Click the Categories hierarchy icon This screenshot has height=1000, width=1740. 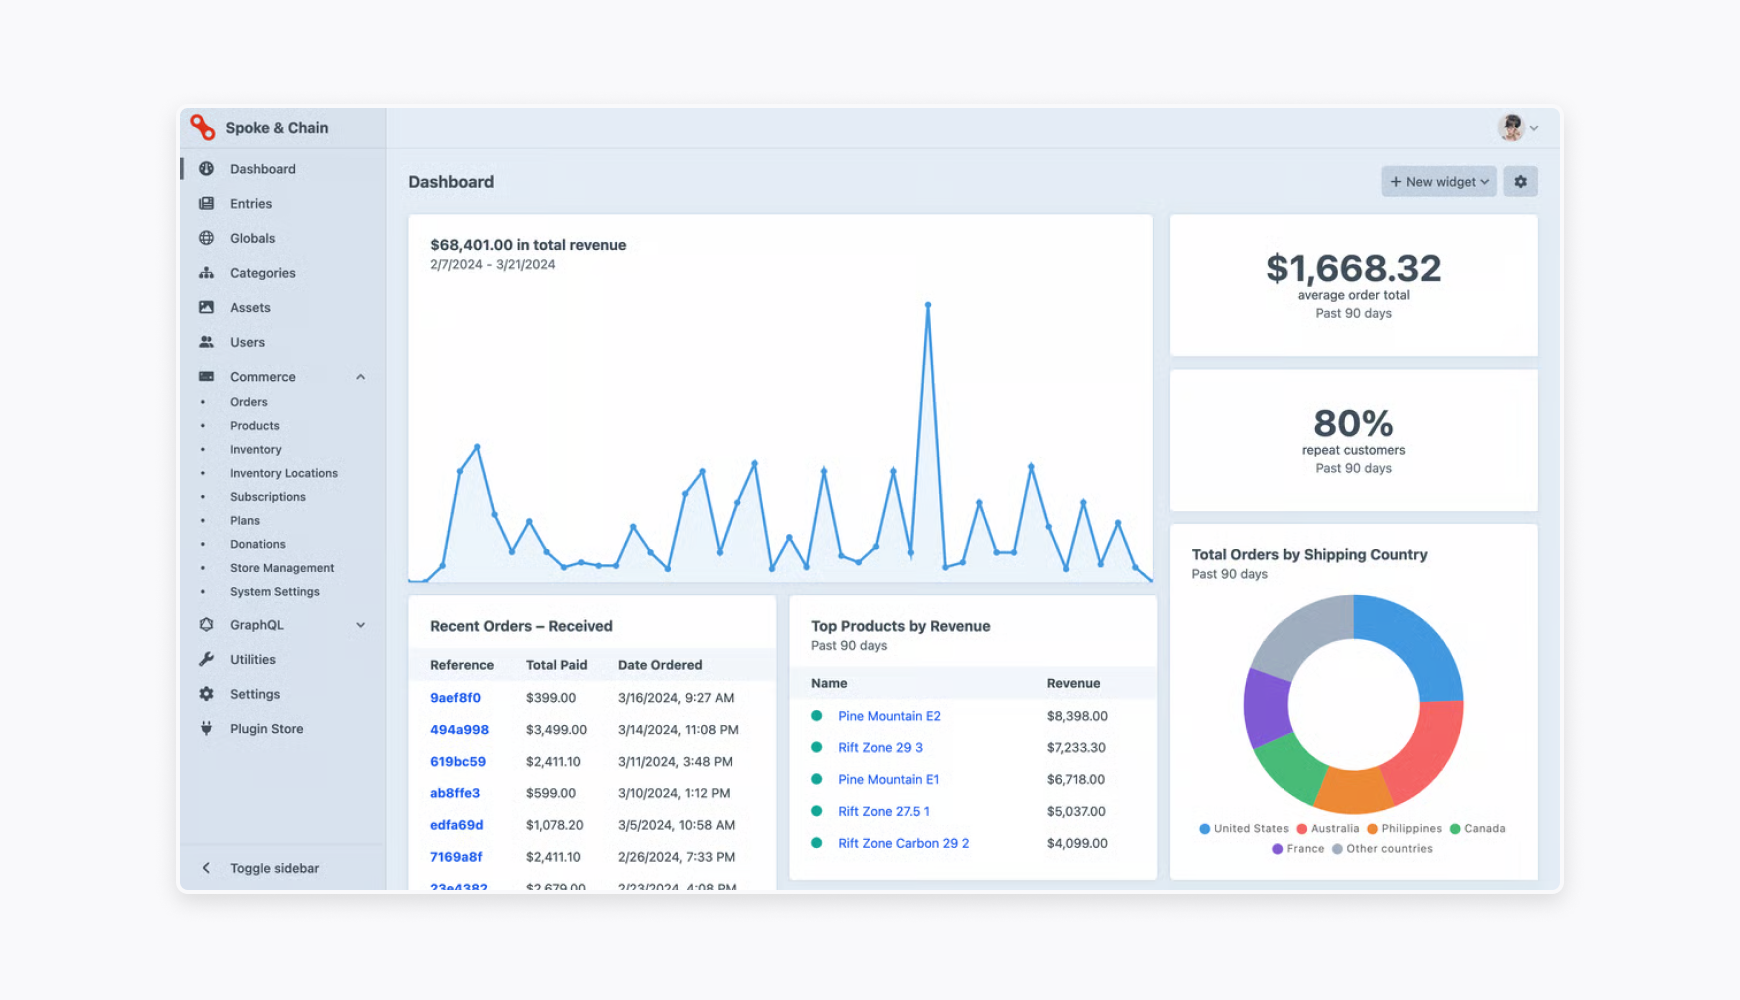(x=207, y=273)
